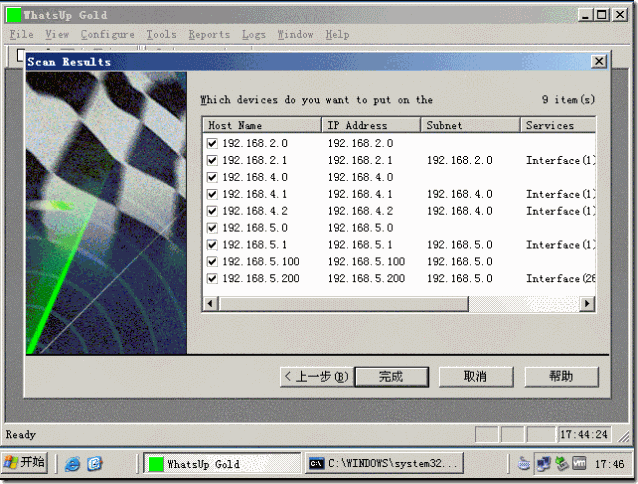Click the WhatsUp Gold title bar icon
The height and width of the screenshot is (484, 638).
pos(14,15)
